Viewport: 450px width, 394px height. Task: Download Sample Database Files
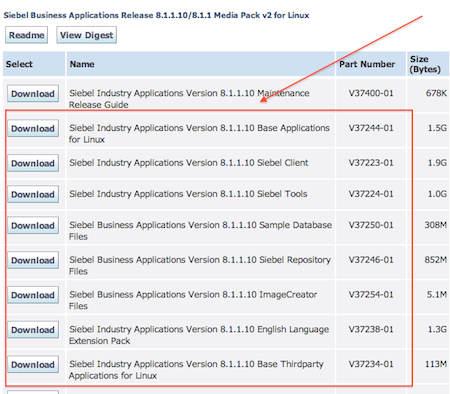[x=33, y=225]
